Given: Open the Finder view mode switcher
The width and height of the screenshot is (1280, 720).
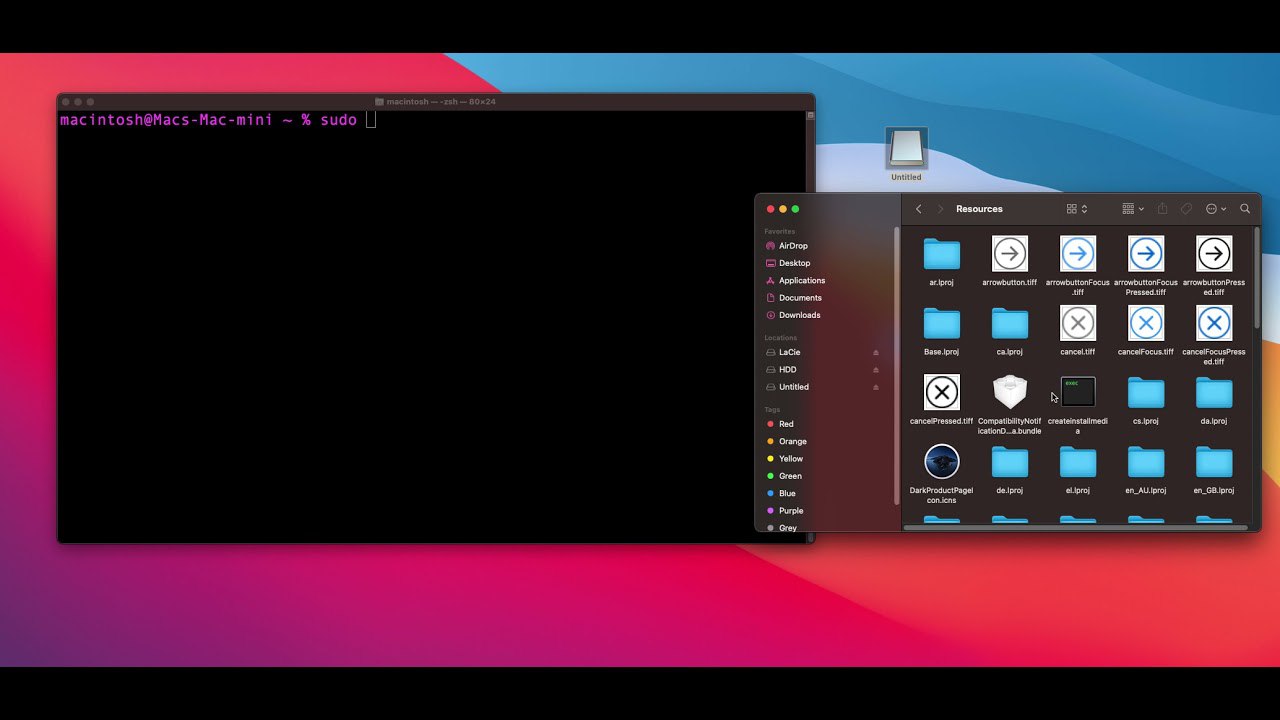Looking at the screenshot, I should pos(1077,209).
